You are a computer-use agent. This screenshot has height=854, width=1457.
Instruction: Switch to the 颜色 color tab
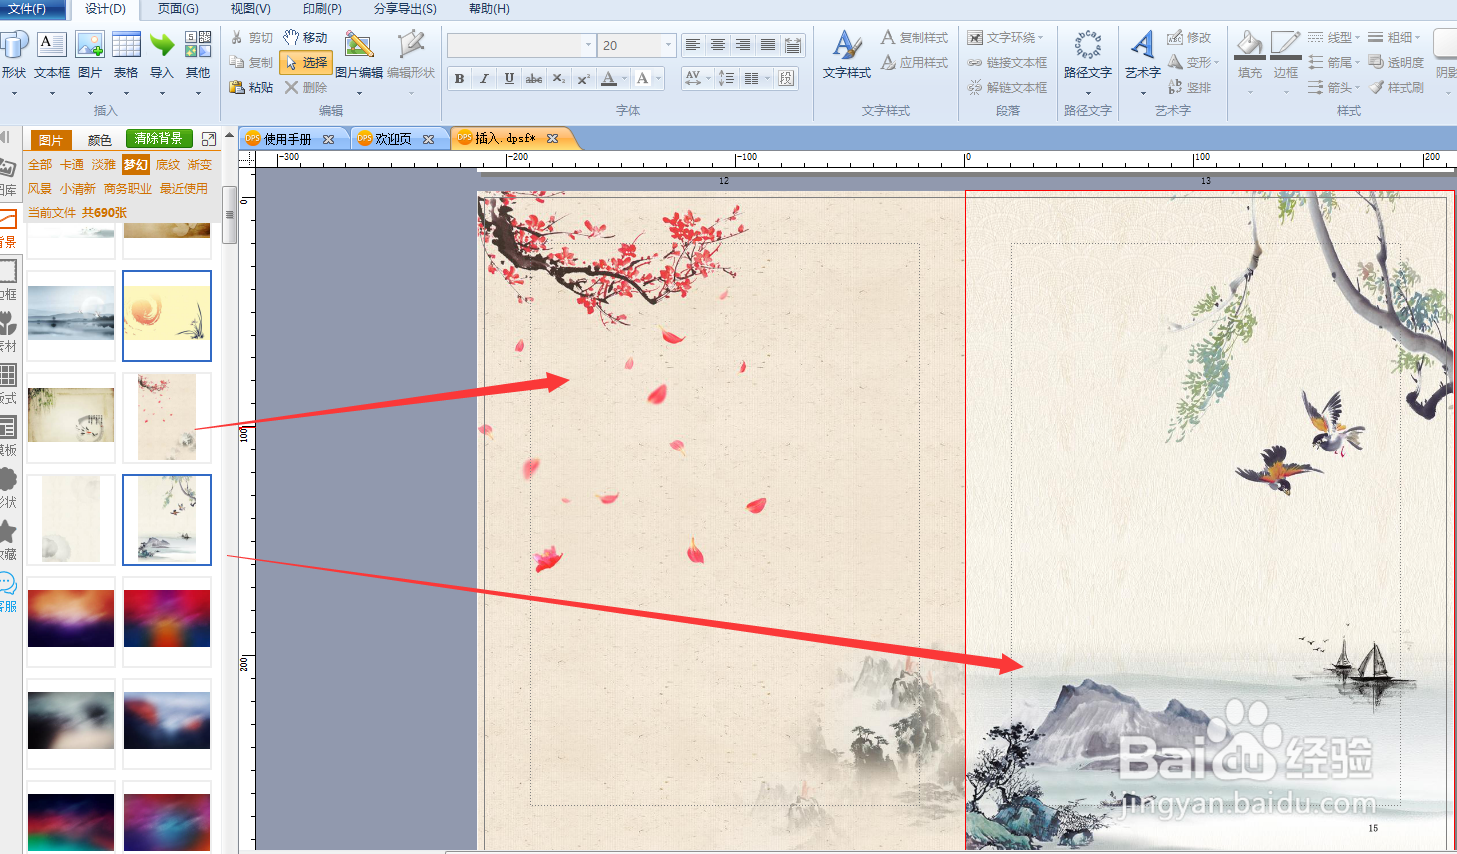coord(100,140)
